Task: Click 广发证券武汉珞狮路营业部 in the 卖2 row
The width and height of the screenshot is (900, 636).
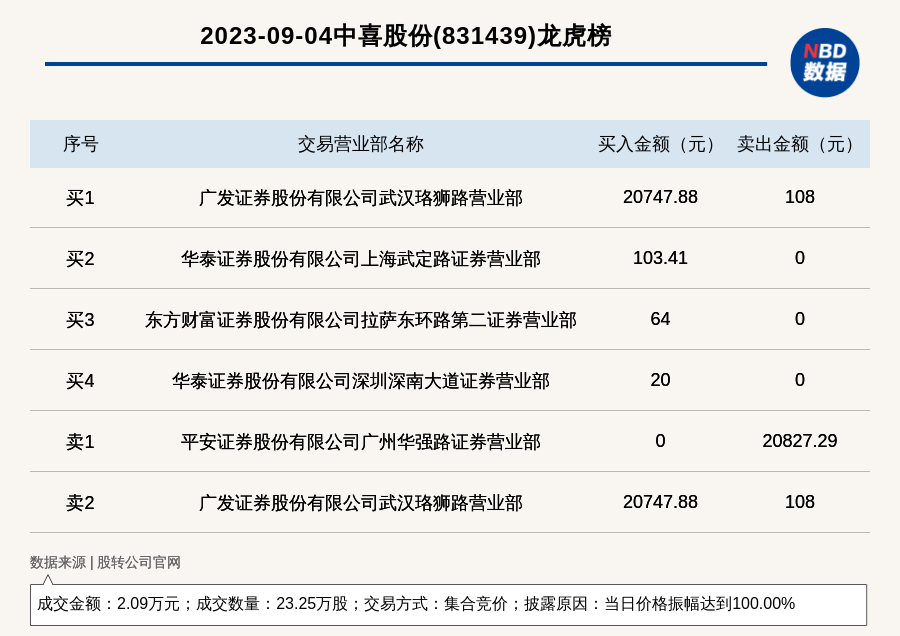Action: click(x=360, y=503)
